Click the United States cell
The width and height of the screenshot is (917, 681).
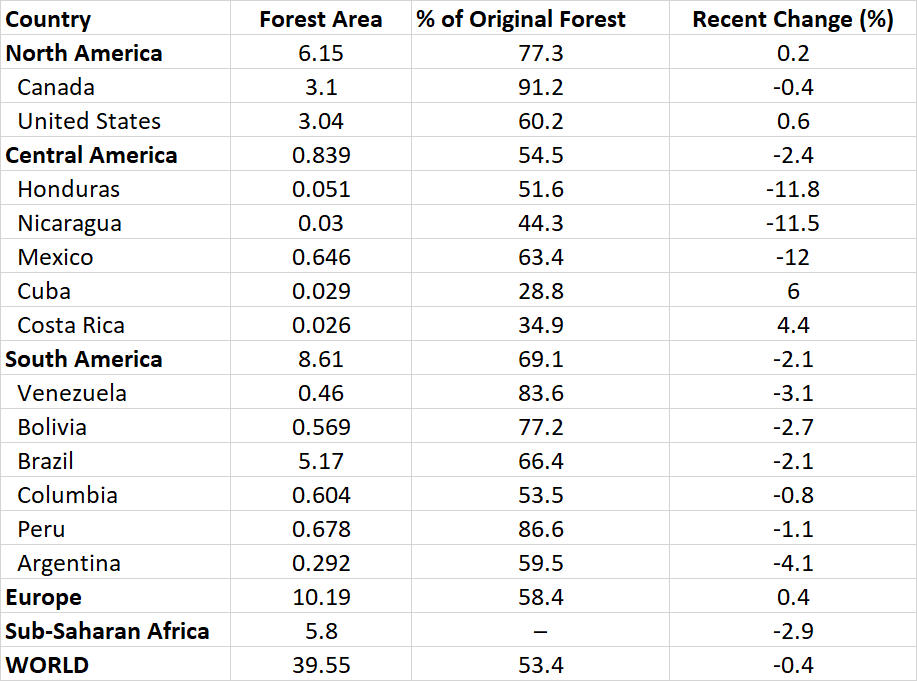tap(89, 121)
